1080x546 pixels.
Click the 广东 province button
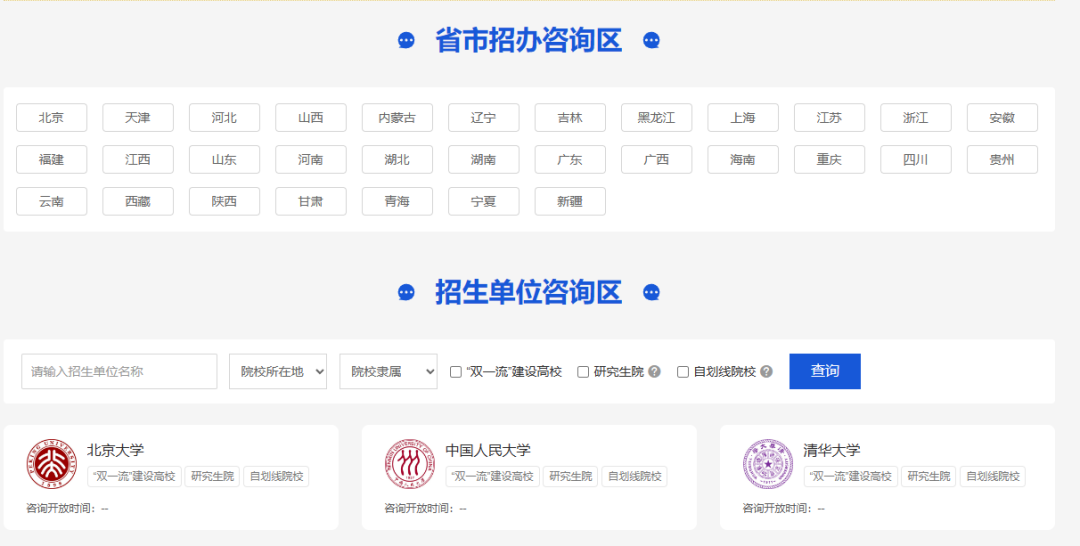[569, 160]
